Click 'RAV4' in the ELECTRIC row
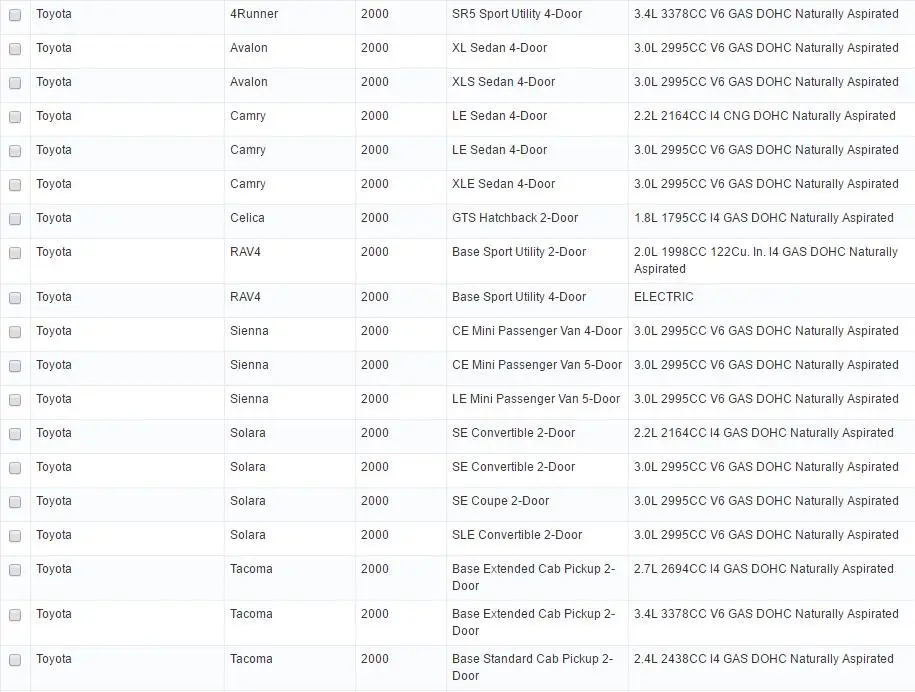 [x=245, y=297]
